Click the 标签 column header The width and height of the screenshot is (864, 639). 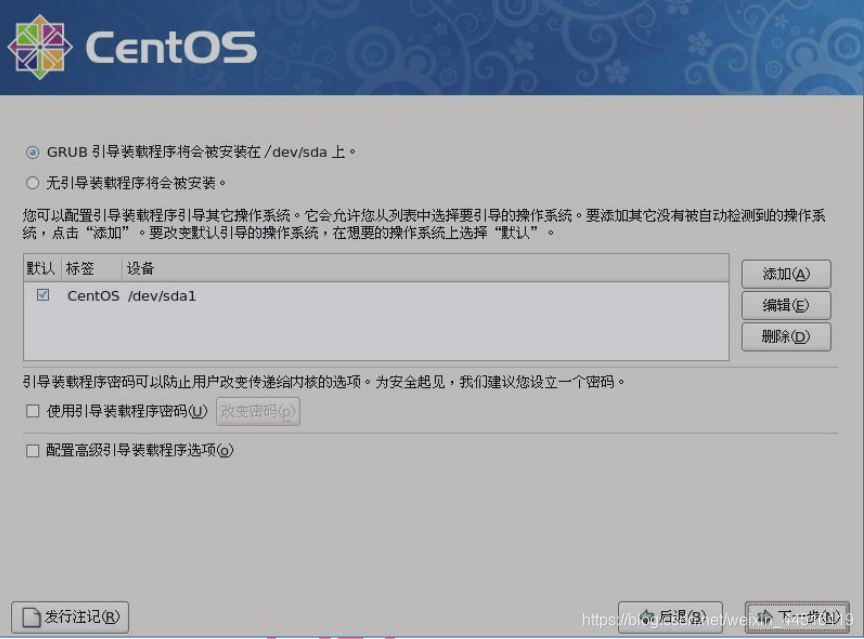click(x=91, y=268)
